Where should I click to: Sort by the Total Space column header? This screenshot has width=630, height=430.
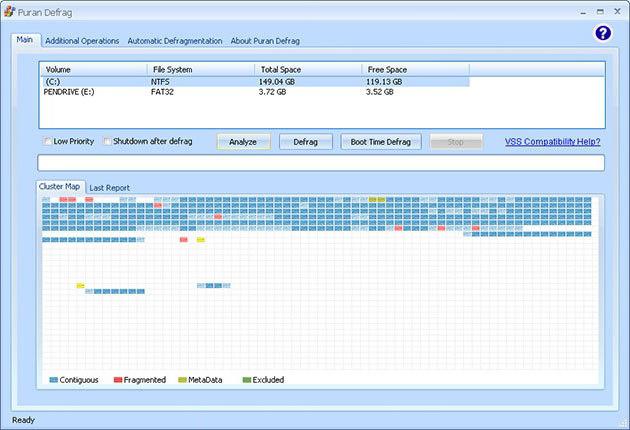[x=309, y=70]
